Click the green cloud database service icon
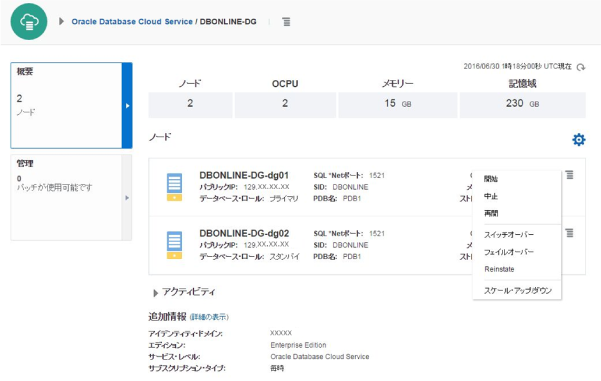 coord(29,21)
